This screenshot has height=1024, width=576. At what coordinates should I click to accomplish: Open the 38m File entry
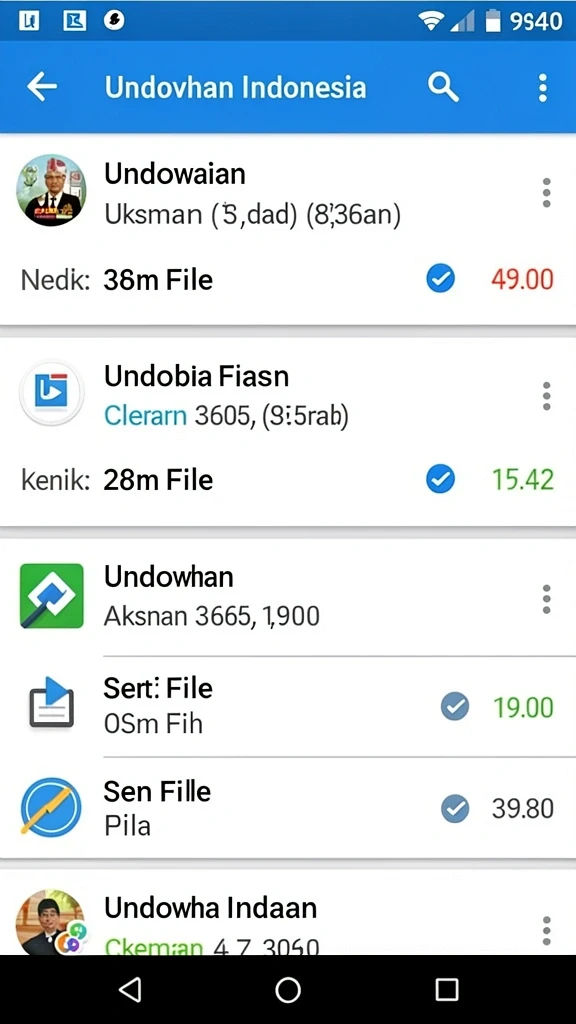tap(158, 280)
